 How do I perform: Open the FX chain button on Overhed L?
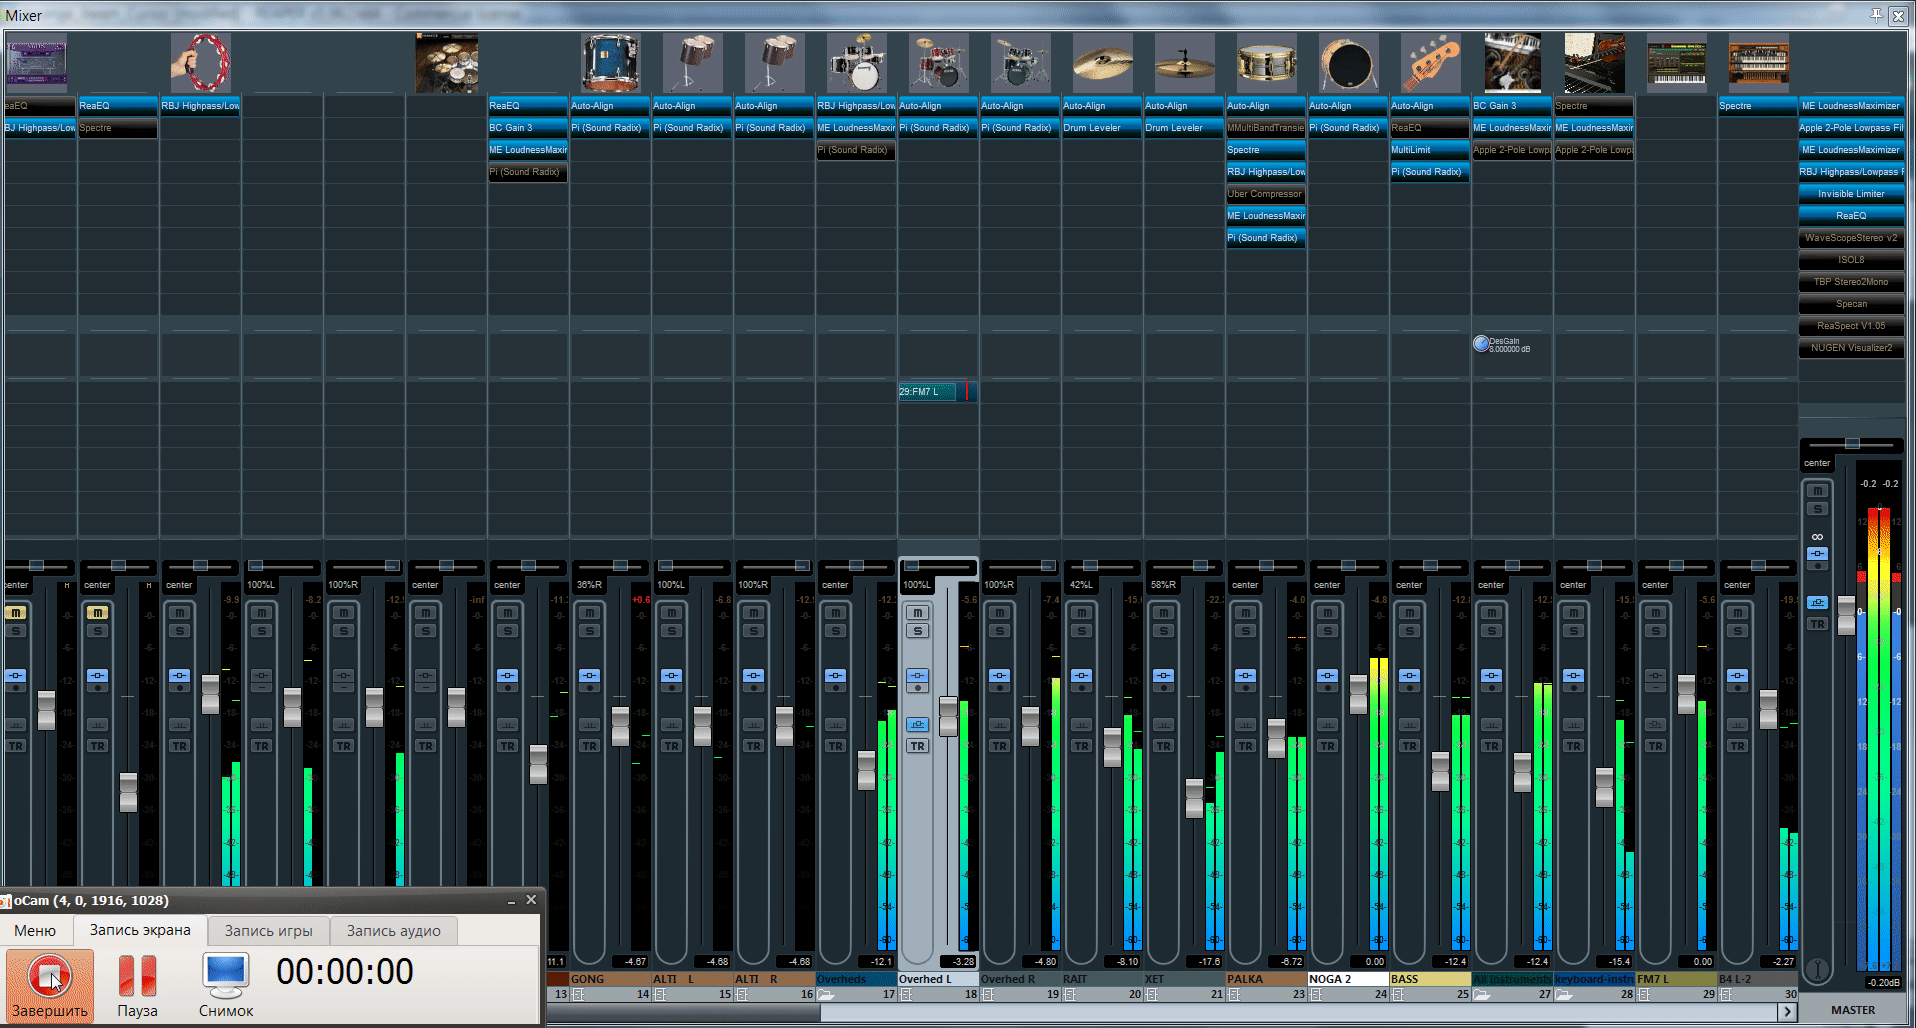tap(917, 676)
